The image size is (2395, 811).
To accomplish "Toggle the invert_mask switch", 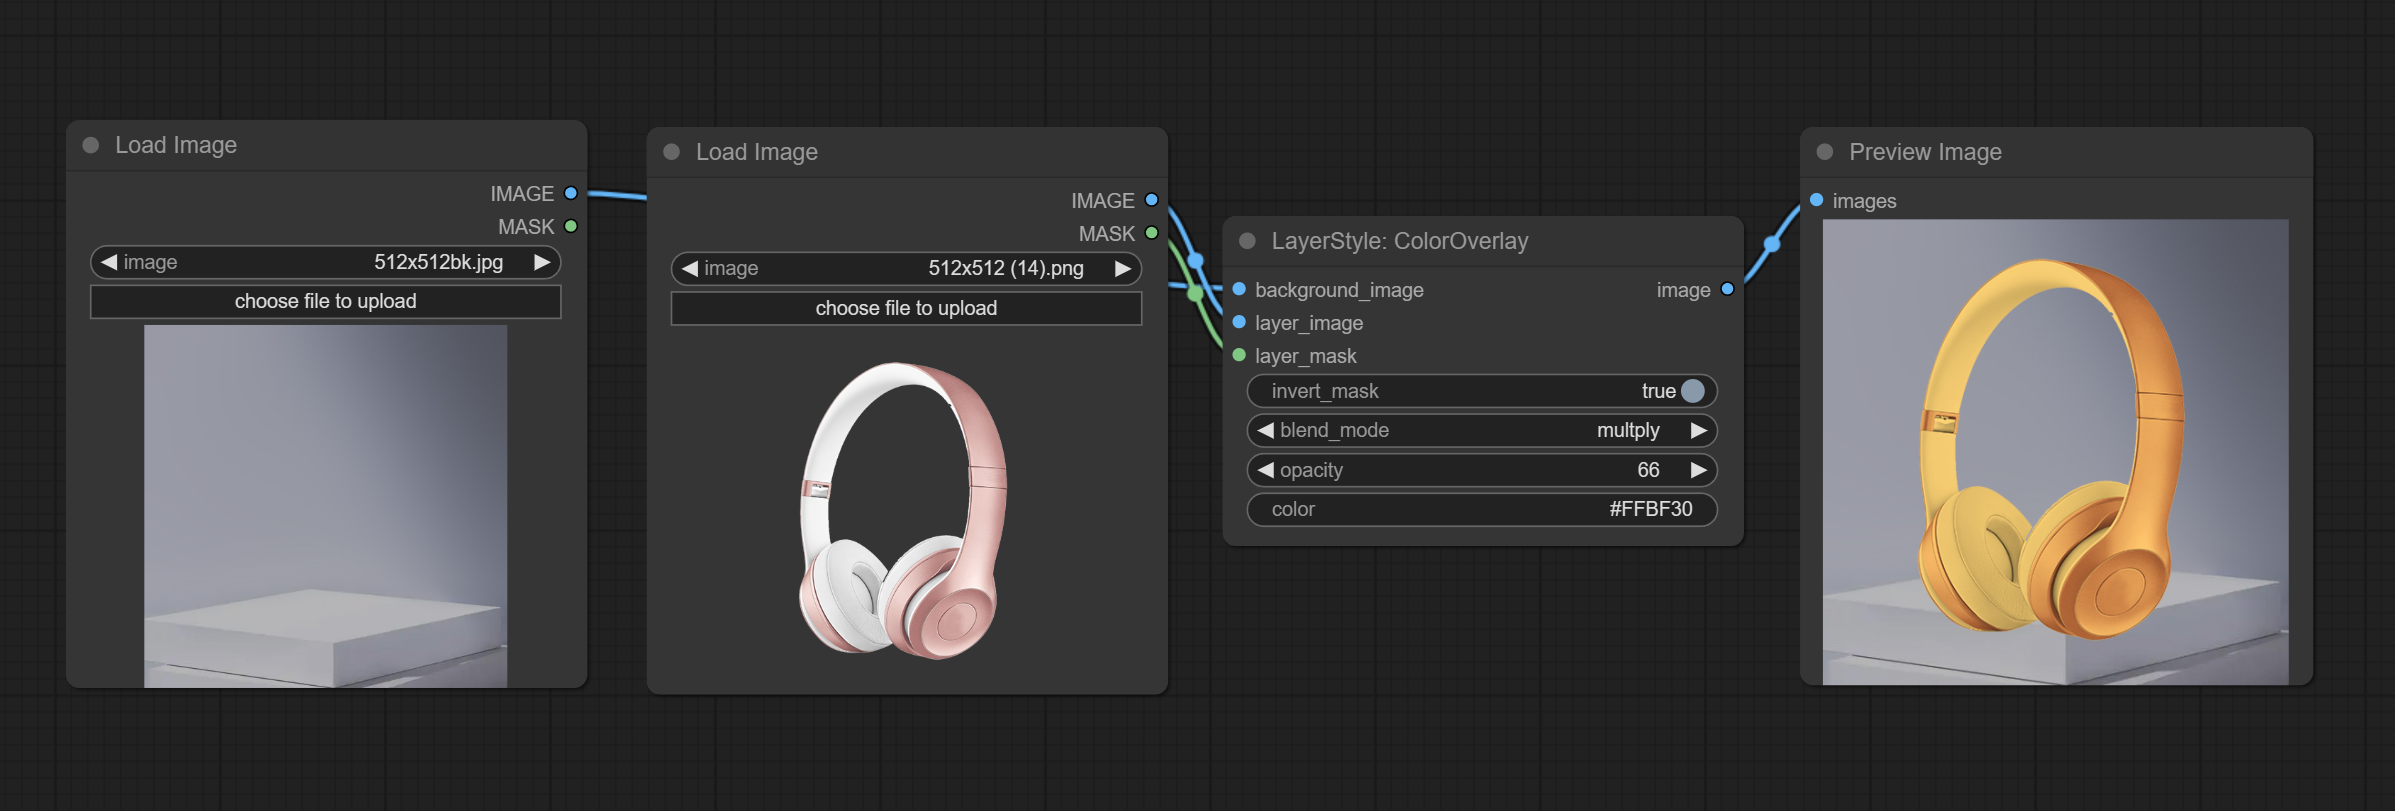I will click(x=1692, y=391).
